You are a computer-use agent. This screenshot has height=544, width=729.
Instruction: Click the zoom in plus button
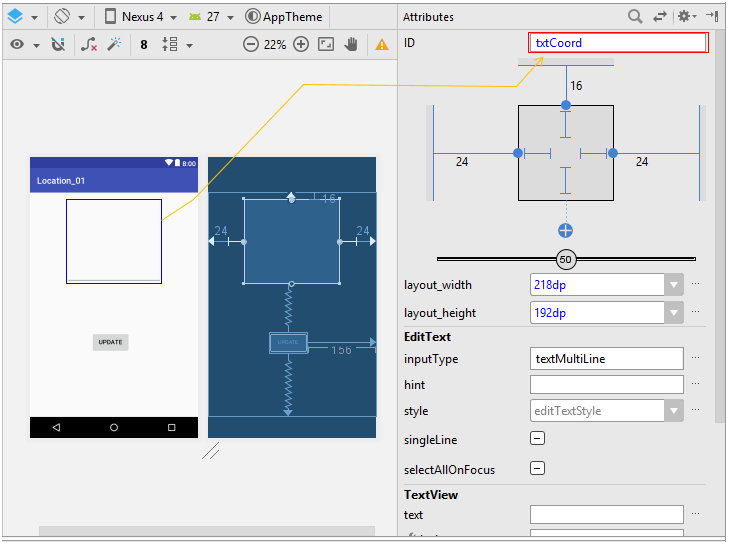pyautogui.click(x=301, y=45)
